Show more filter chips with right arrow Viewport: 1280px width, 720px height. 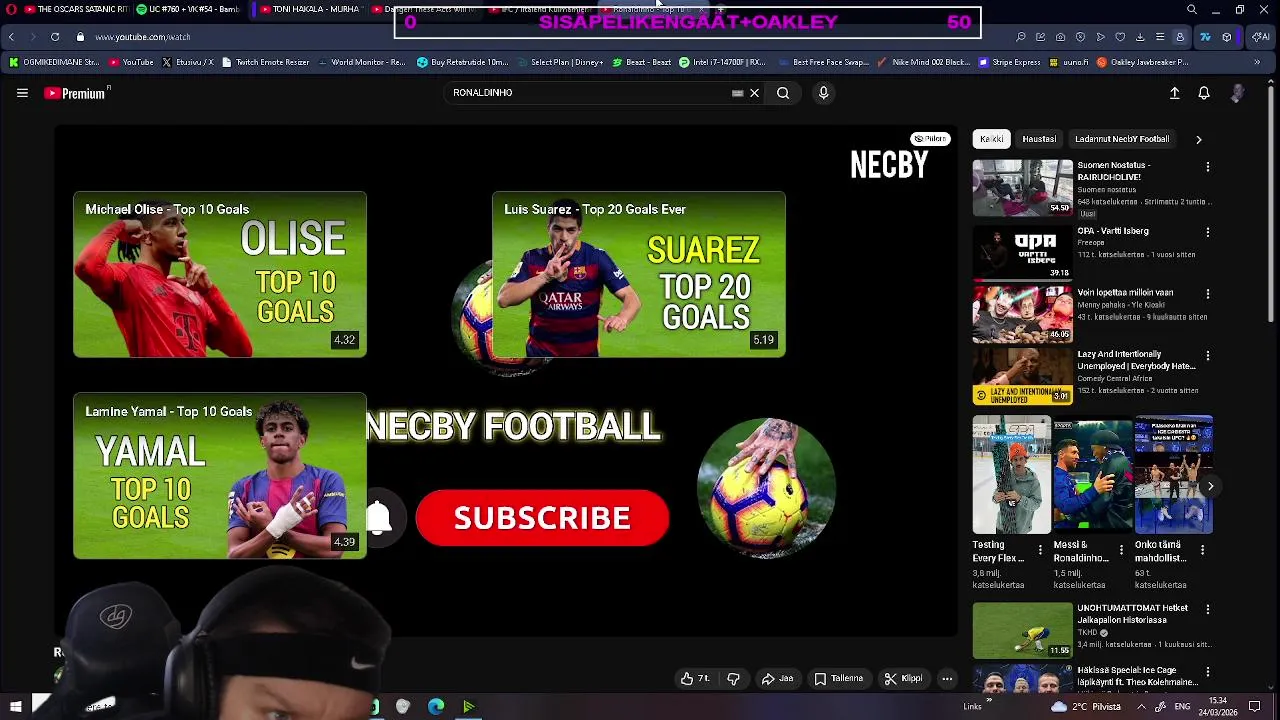tap(1199, 139)
